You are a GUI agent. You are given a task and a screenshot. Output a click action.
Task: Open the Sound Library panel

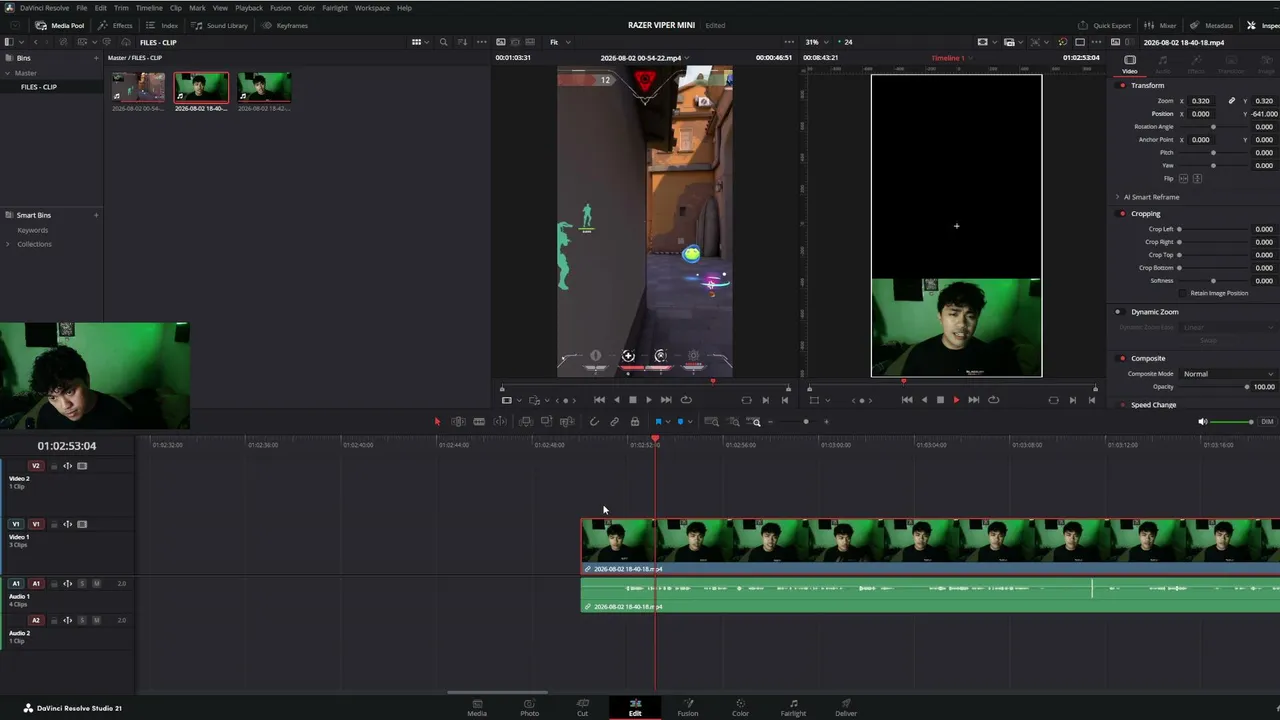coord(220,25)
